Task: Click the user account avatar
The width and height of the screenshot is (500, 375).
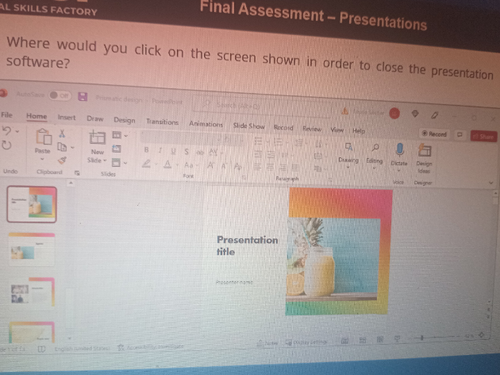Action: (x=395, y=113)
